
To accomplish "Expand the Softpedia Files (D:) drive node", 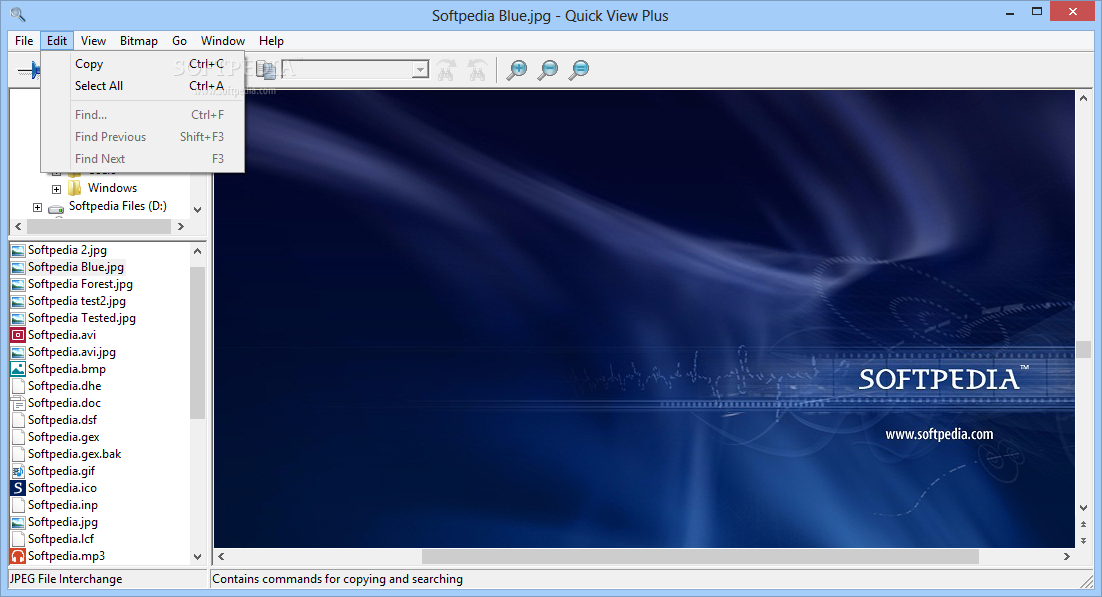I will (37, 207).
